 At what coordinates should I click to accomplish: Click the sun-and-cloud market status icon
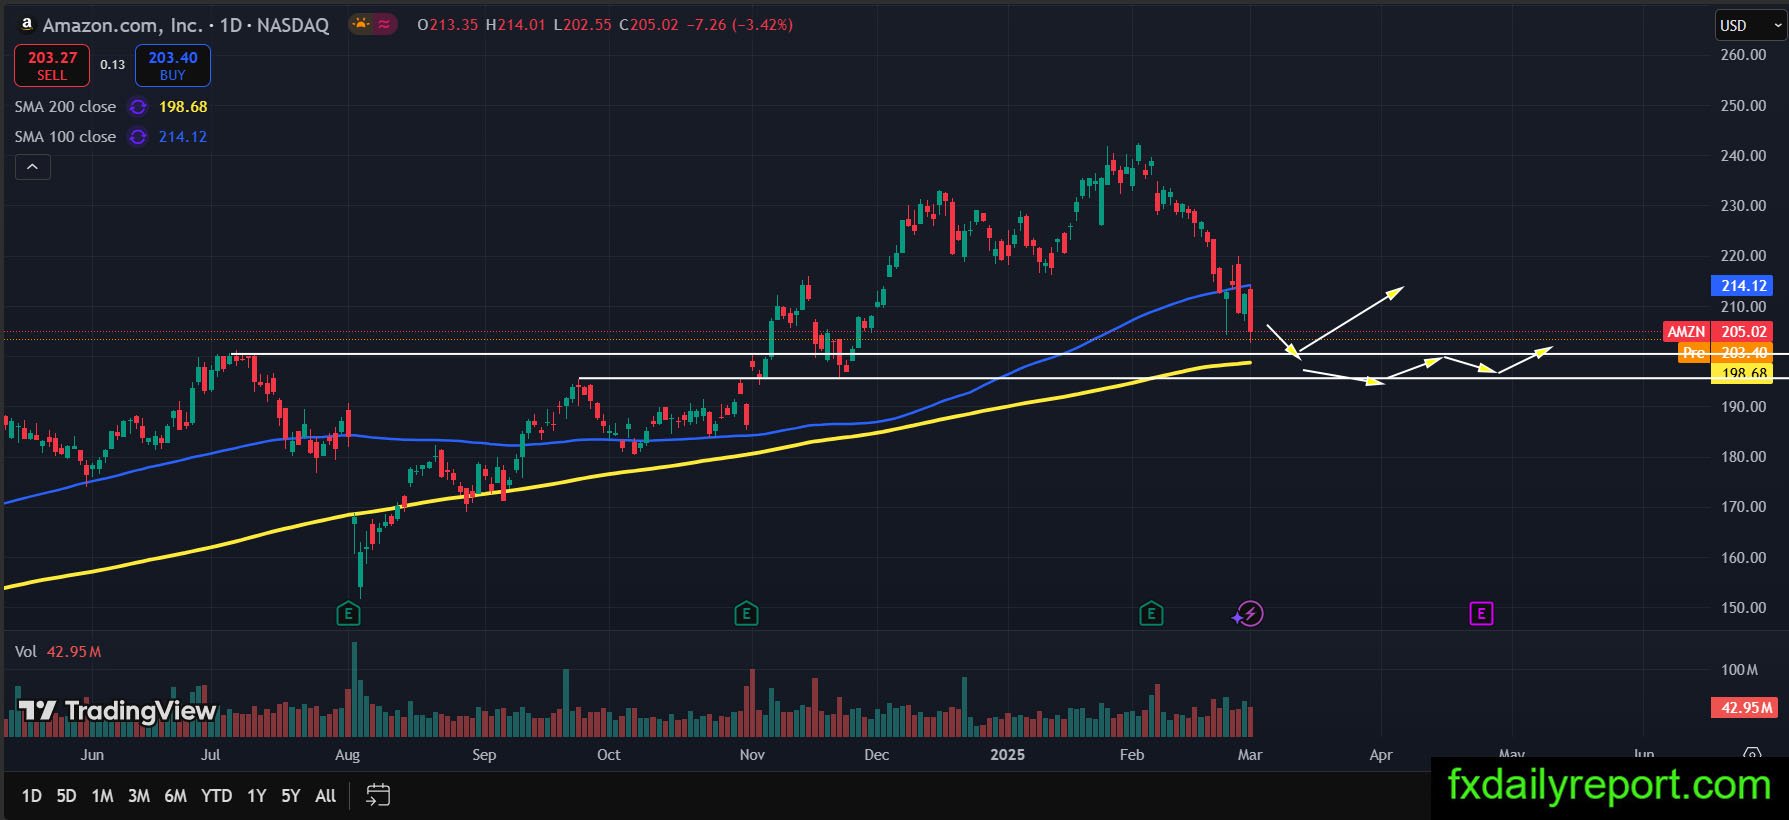[x=360, y=24]
